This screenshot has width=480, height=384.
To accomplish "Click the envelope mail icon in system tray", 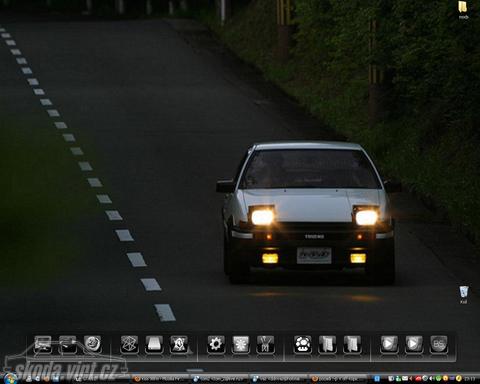I will [x=405, y=378].
